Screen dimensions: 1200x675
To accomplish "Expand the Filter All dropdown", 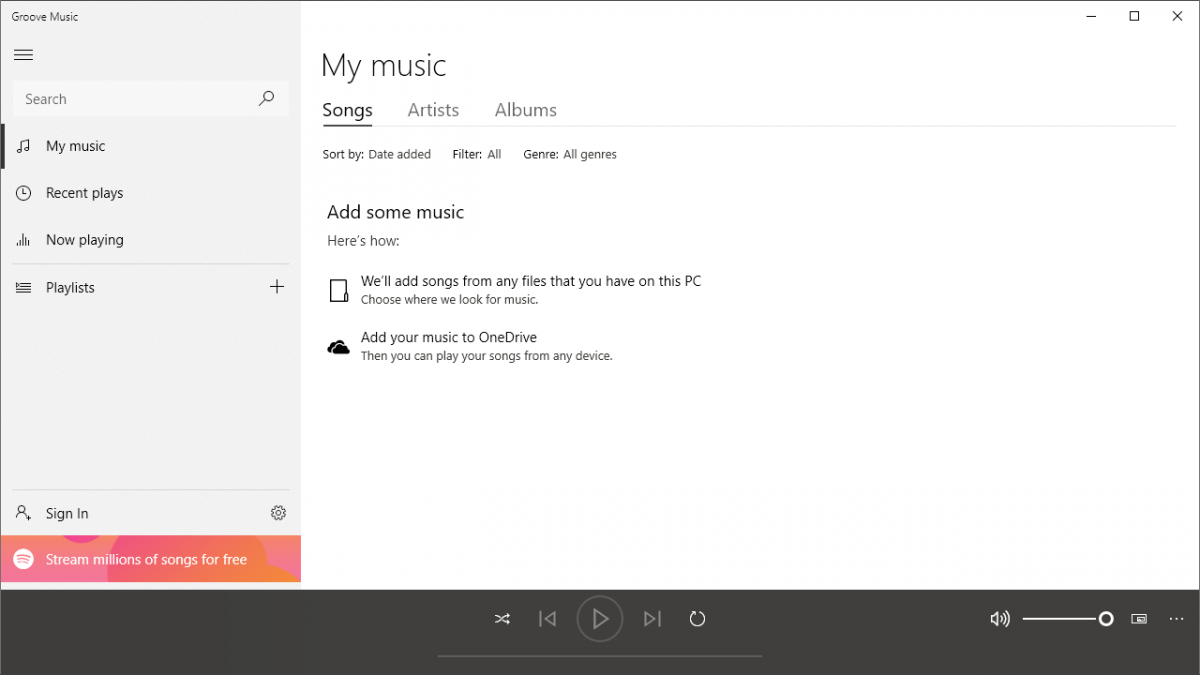I will pyautogui.click(x=494, y=154).
